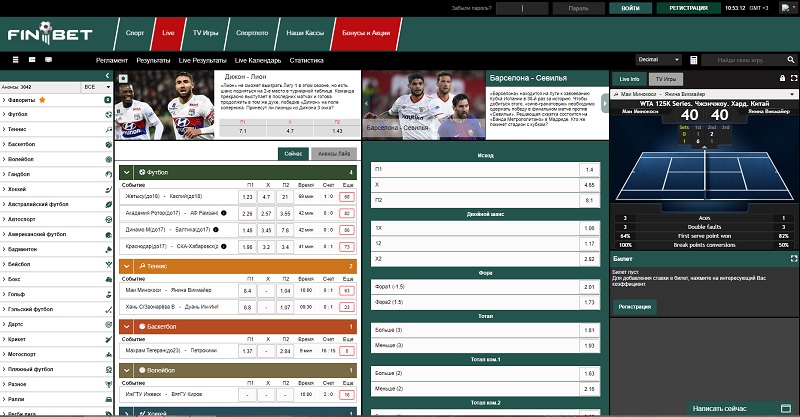Click the ball icon in Волейбол sidebar row
The height and width of the screenshot is (417, 800).
(108, 159)
